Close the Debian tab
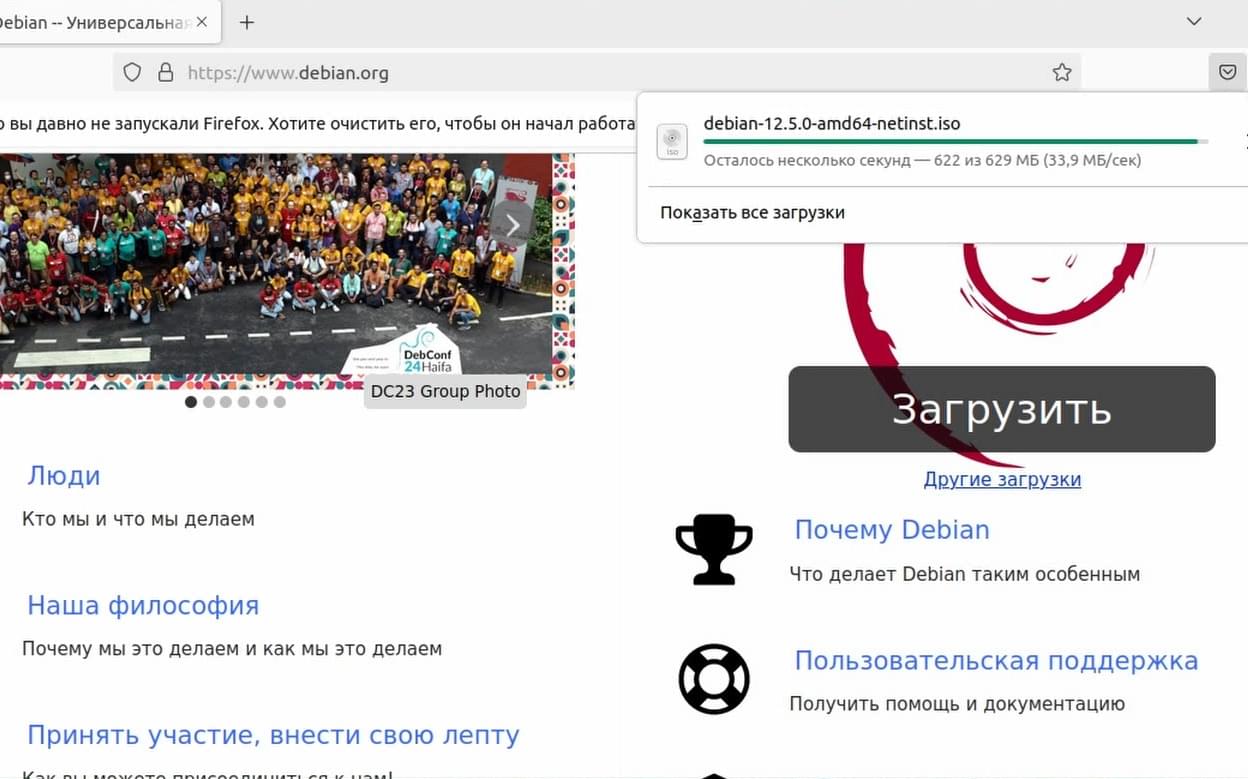Viewport: 1248px width, 779px height. [202, 22]
